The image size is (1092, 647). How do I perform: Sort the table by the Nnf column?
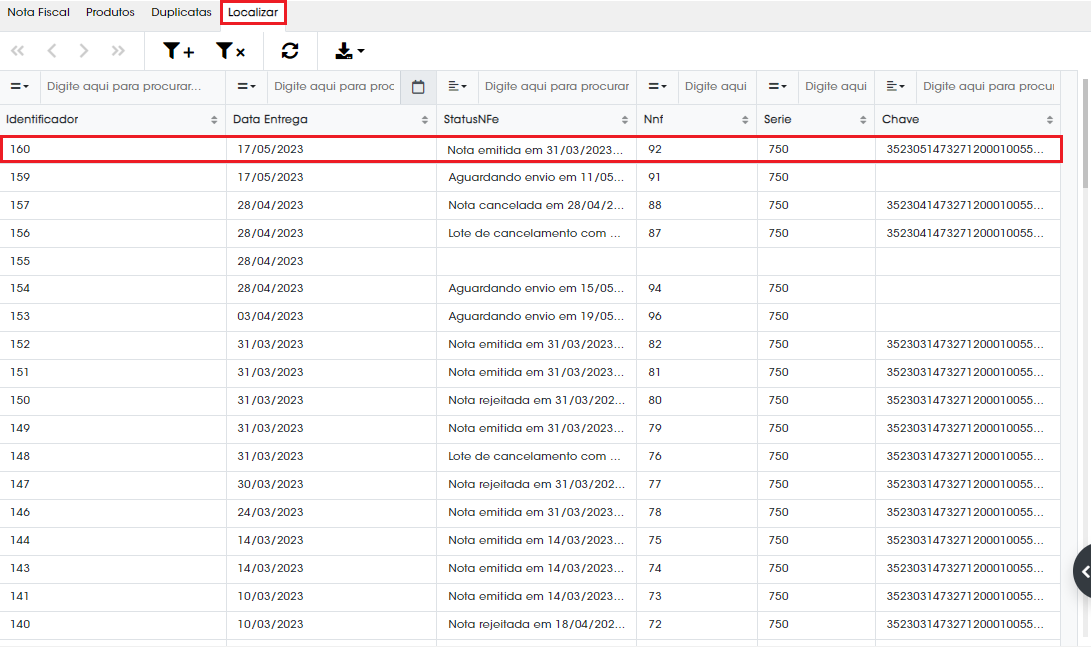(745, 120)
